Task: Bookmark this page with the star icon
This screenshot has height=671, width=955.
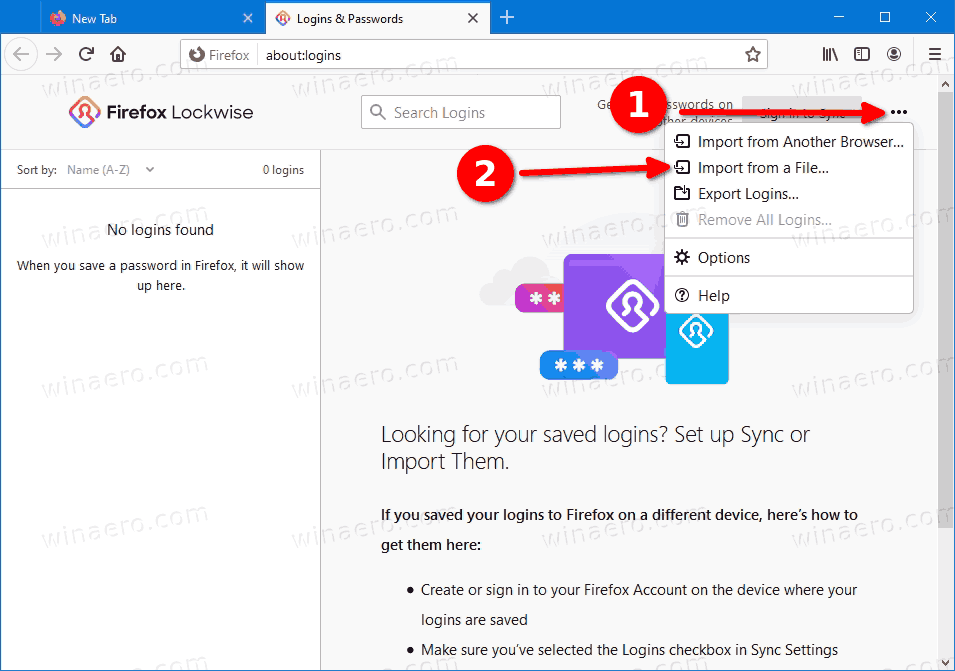Action: click(753, 55)
